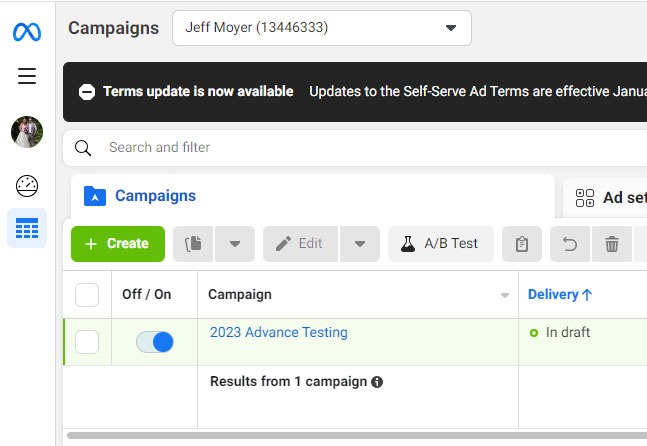The image size is (647, 446).
Task: Switch to the Ad sets tab
Action: tap(605, 198)
